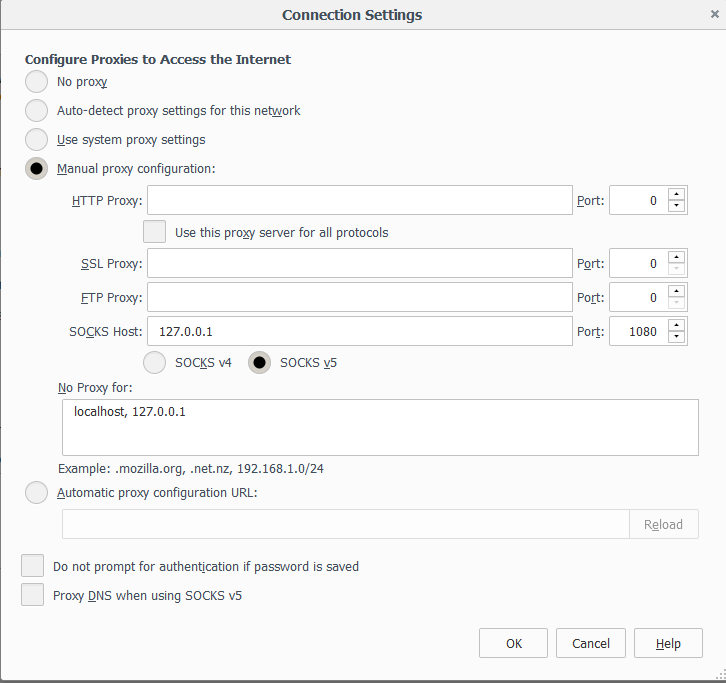Decrease the HTTP Proxy port value
726x683 pixels.
[677, 206]
